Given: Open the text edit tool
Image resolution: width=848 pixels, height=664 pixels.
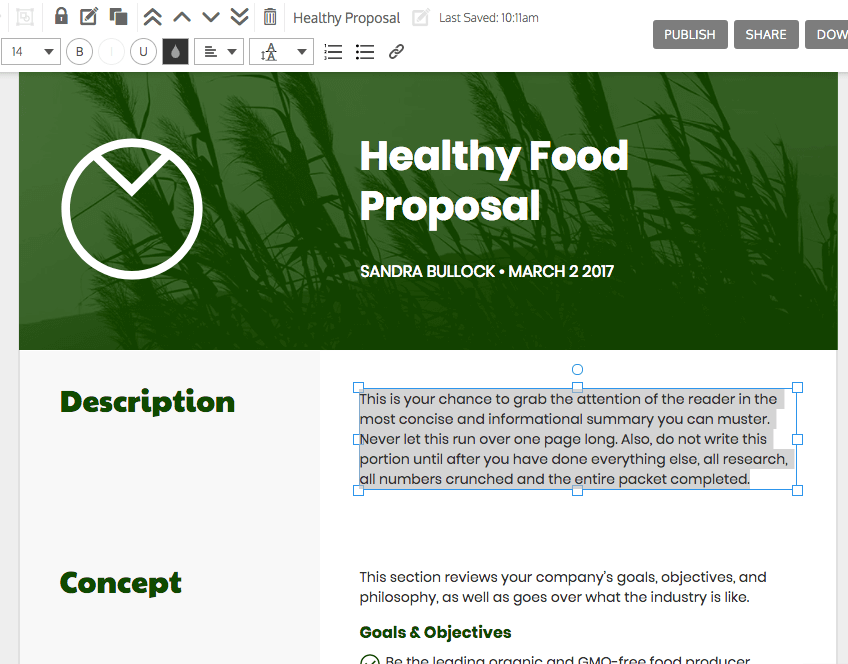Looking at the screenshot, I should 89,16.
